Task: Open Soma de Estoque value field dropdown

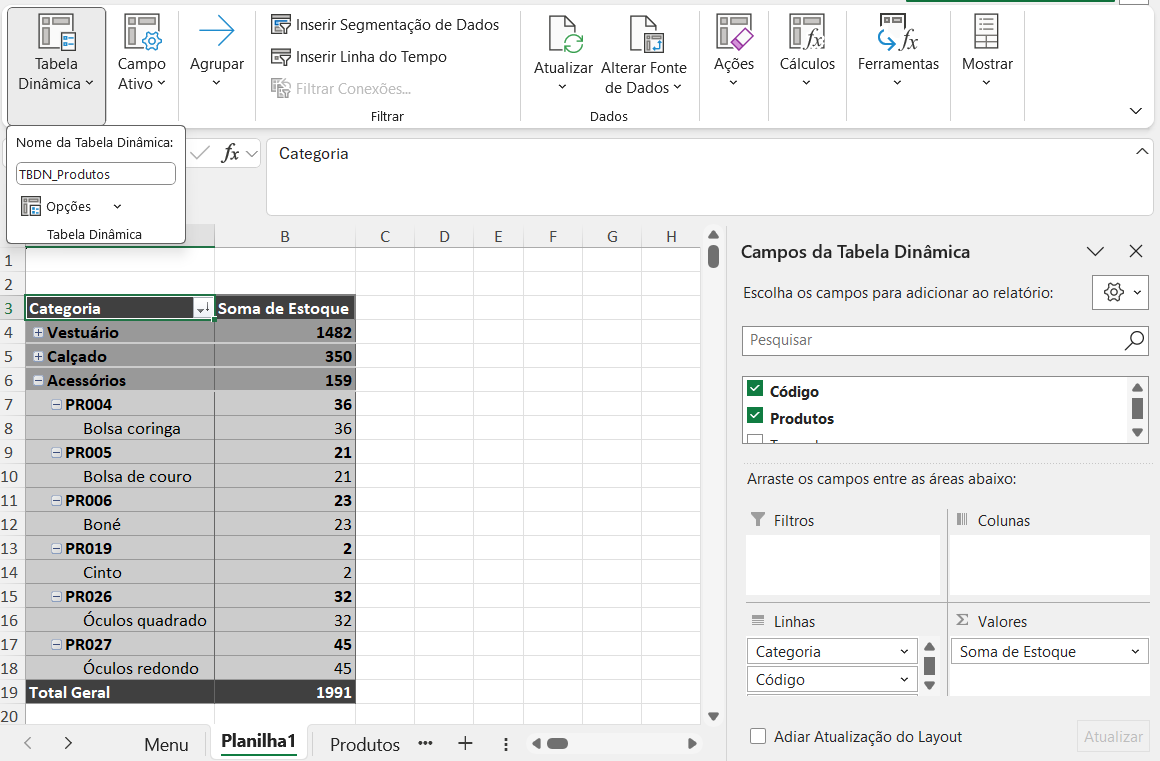Action: coord(1136,652)
